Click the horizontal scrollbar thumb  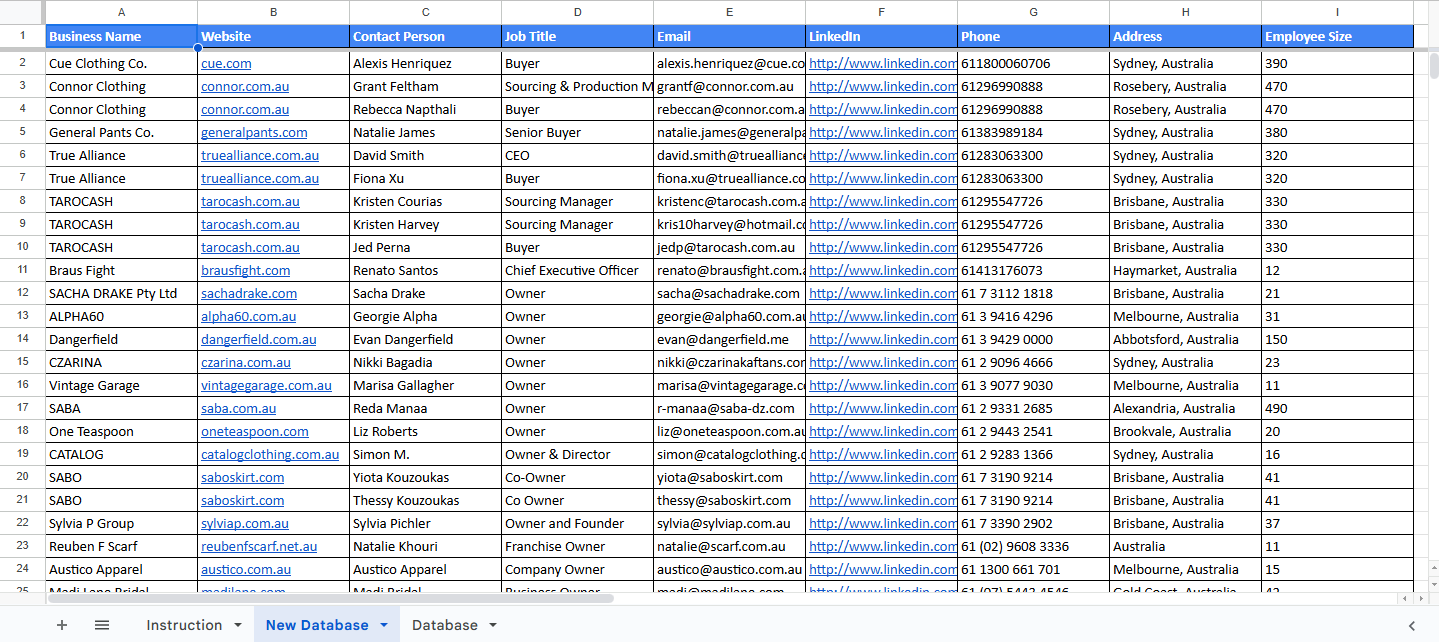[x=330, y=598]
